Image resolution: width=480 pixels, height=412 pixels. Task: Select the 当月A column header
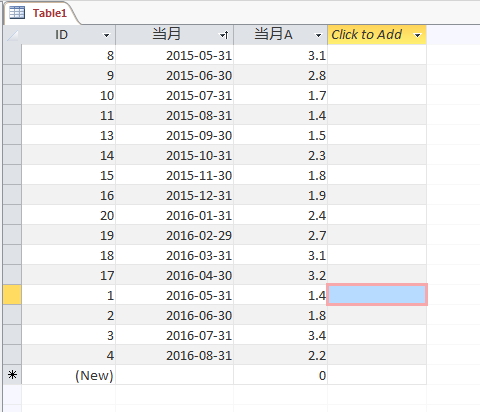tap(281, 35)
